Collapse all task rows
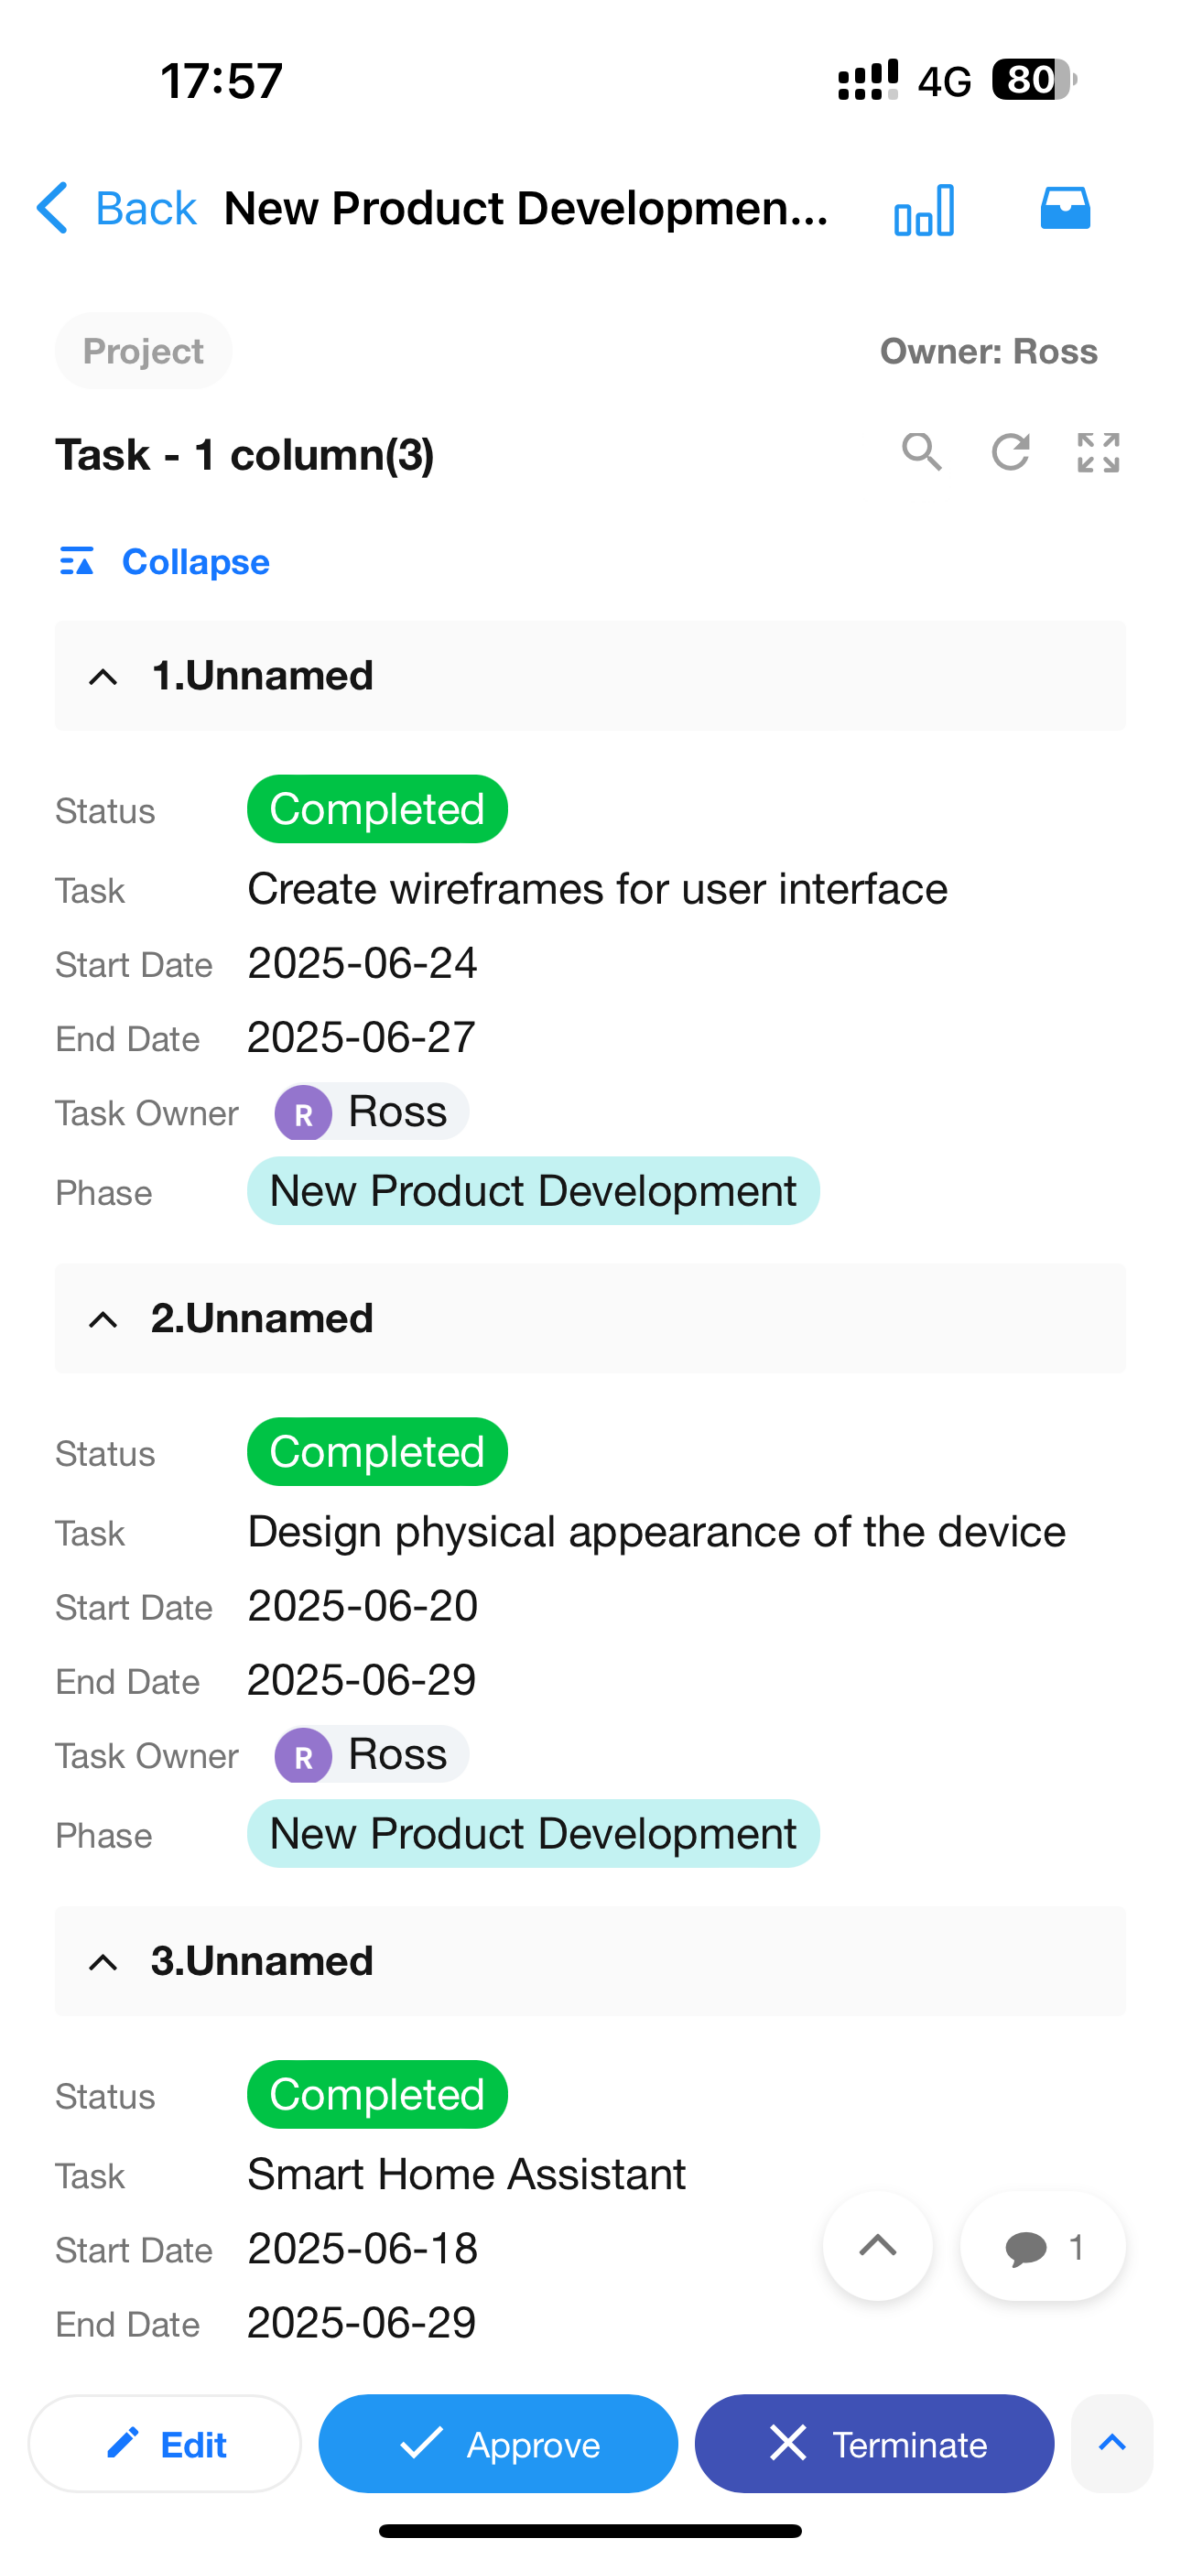 tap(165, 562)
